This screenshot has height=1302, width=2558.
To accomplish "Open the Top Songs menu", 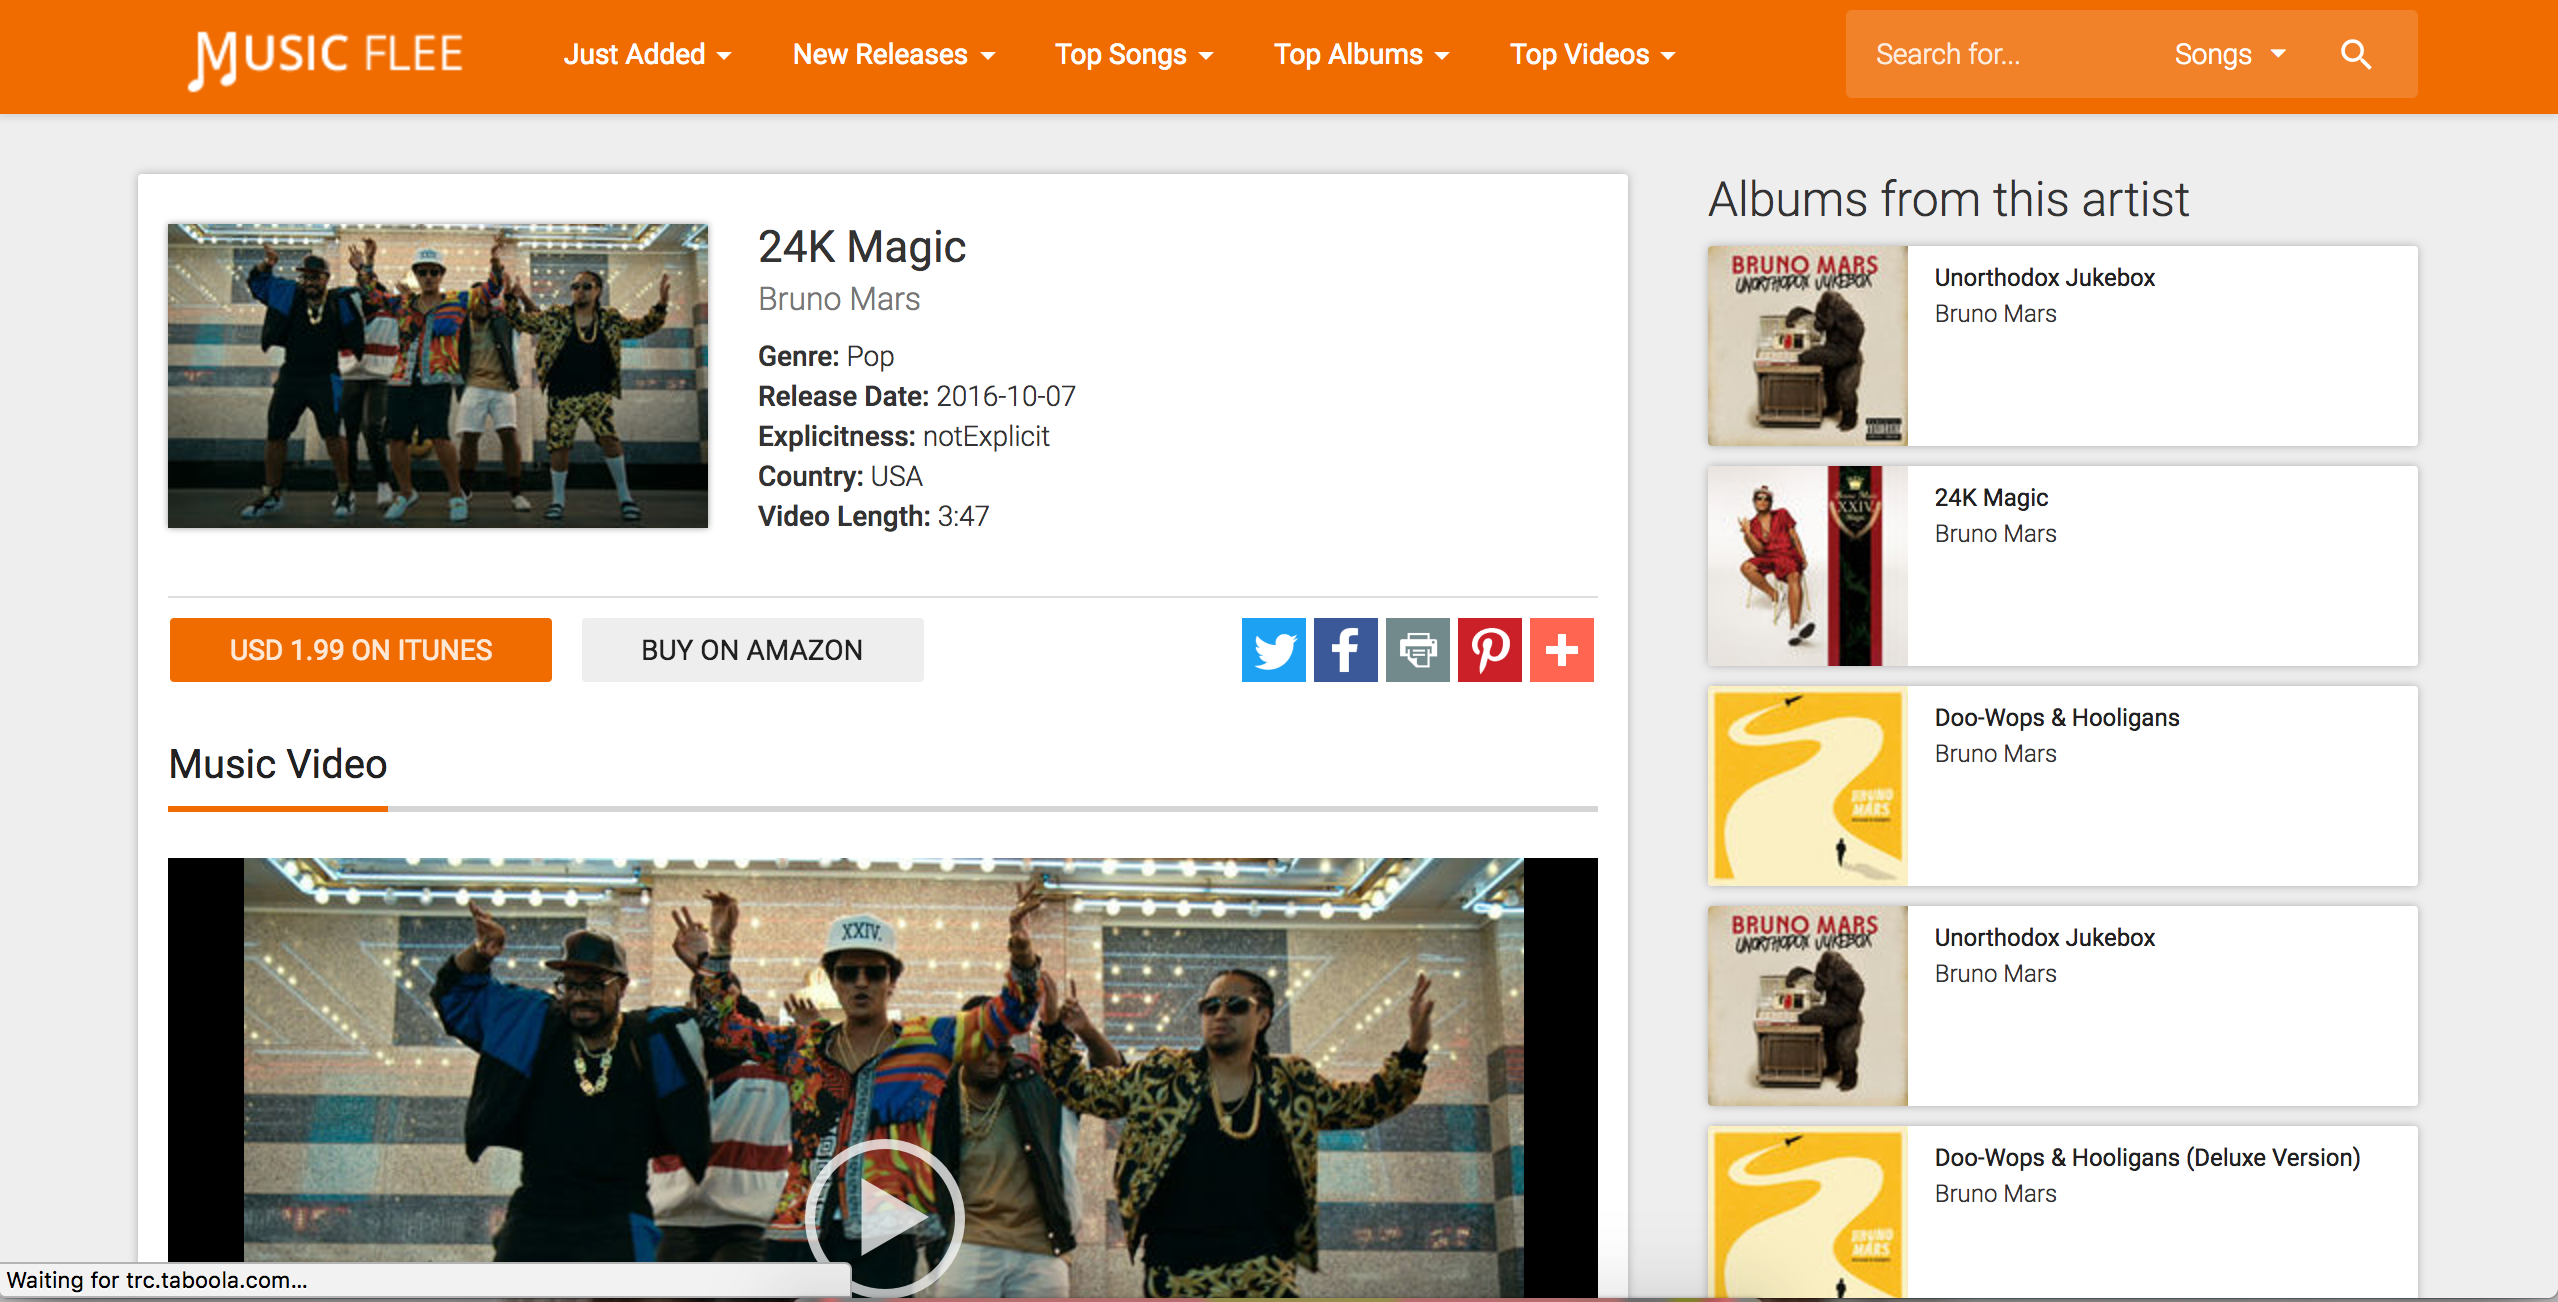I will (1133, 55).
